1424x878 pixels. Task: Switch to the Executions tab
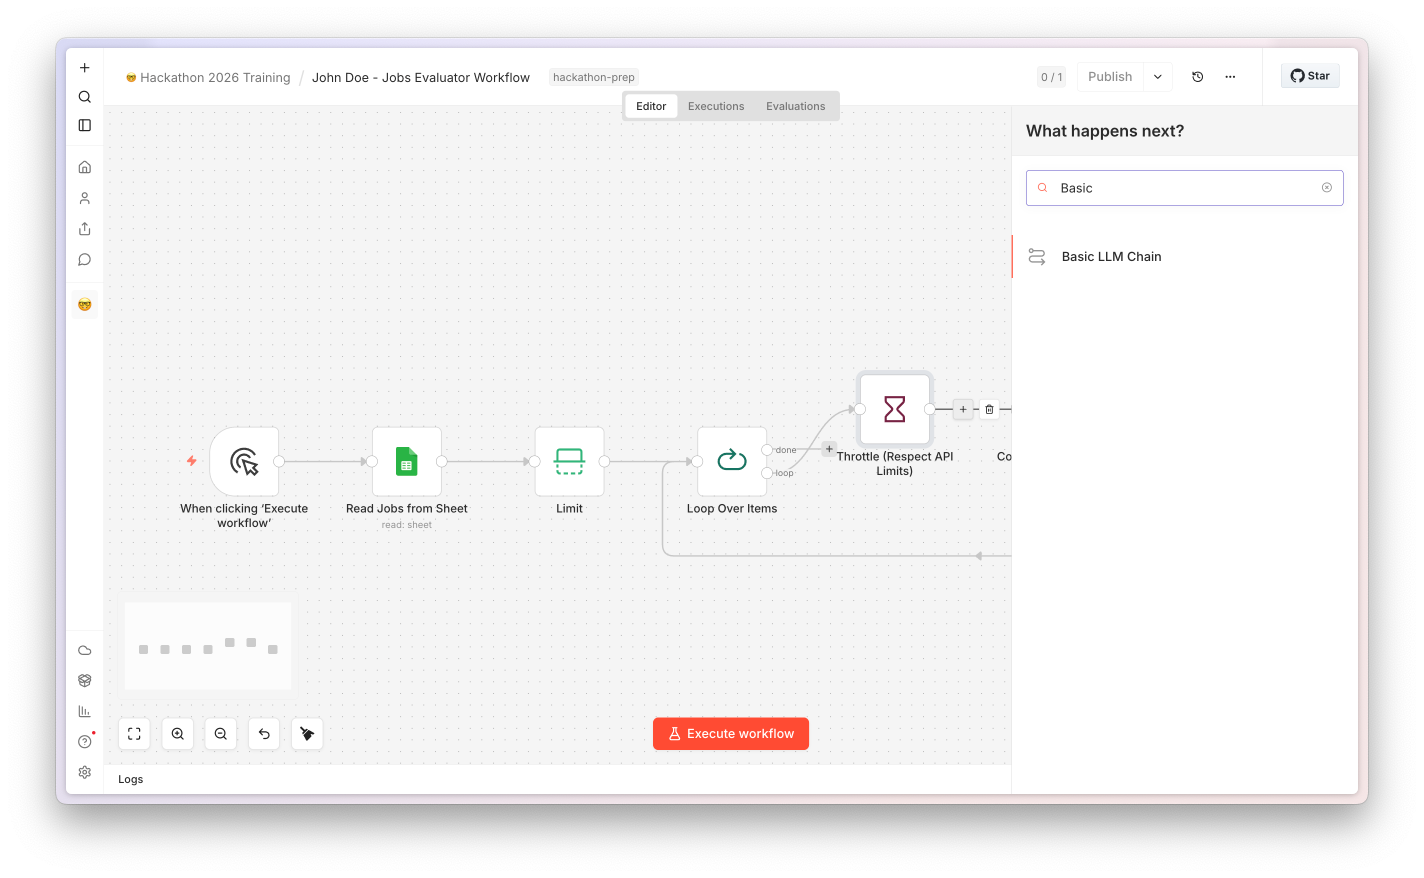pos(716,106)
